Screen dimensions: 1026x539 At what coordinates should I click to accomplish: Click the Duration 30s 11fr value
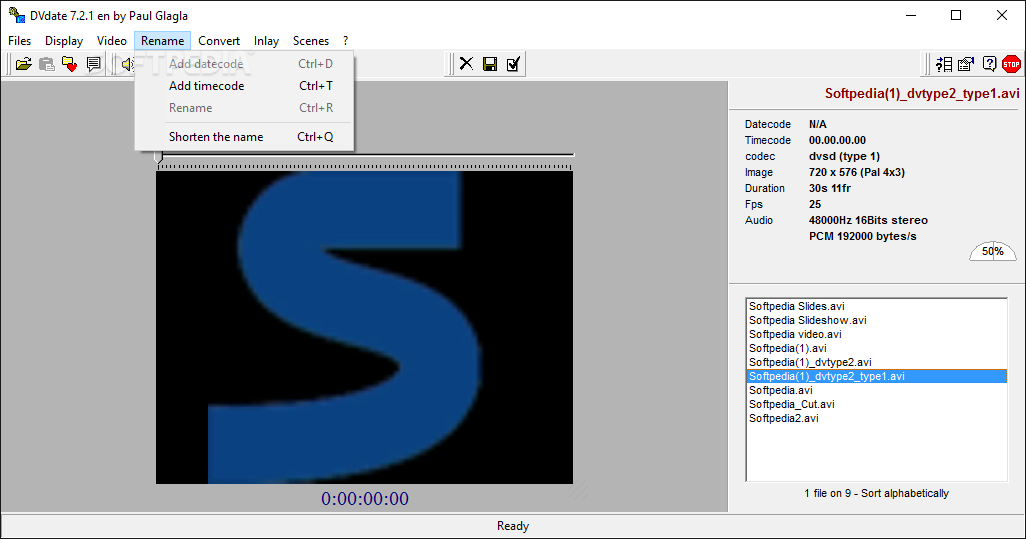830,188
